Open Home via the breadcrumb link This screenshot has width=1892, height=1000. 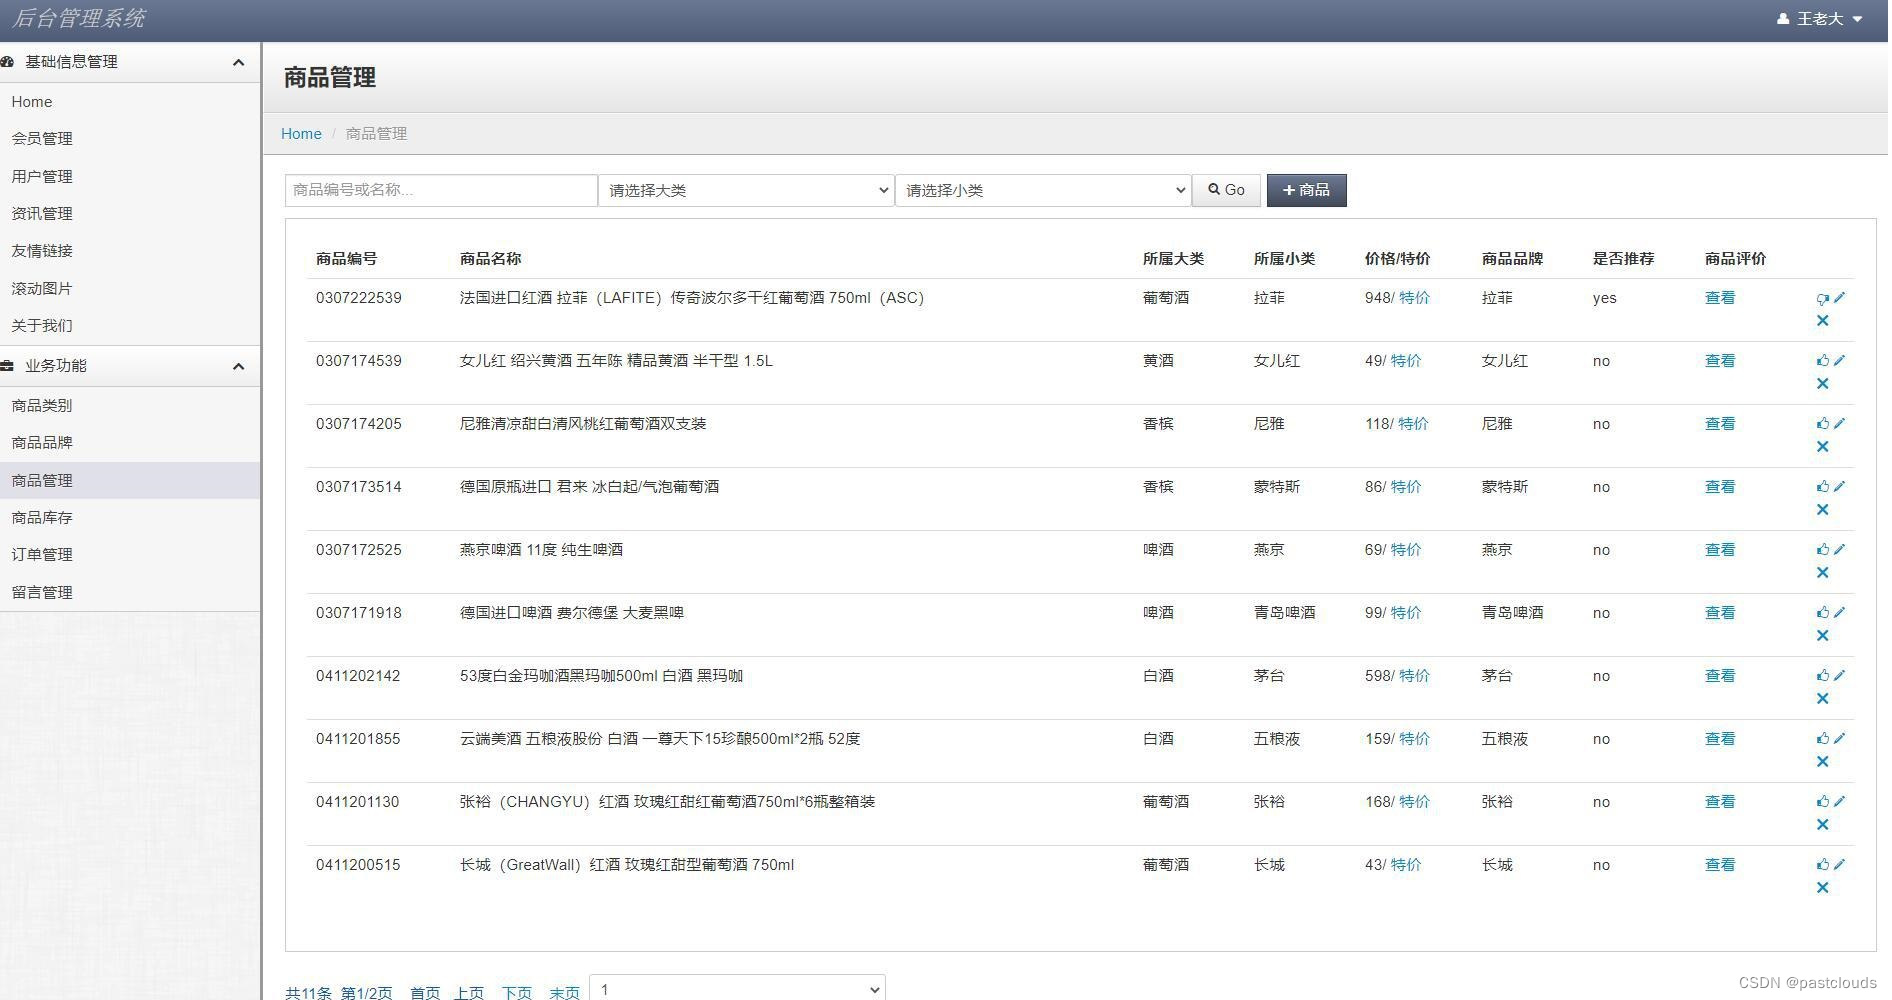(300, 133)
